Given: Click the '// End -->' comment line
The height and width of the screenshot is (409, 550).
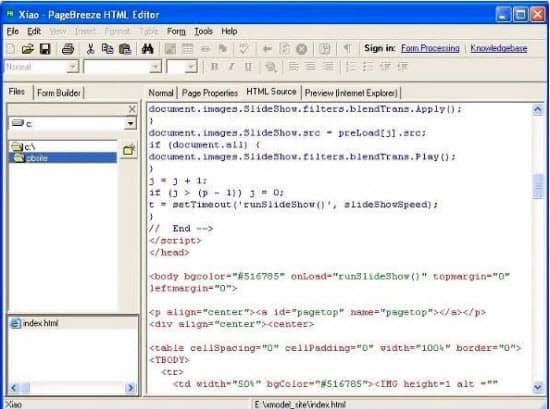Looking at the screenshot, I should point(181,229).
